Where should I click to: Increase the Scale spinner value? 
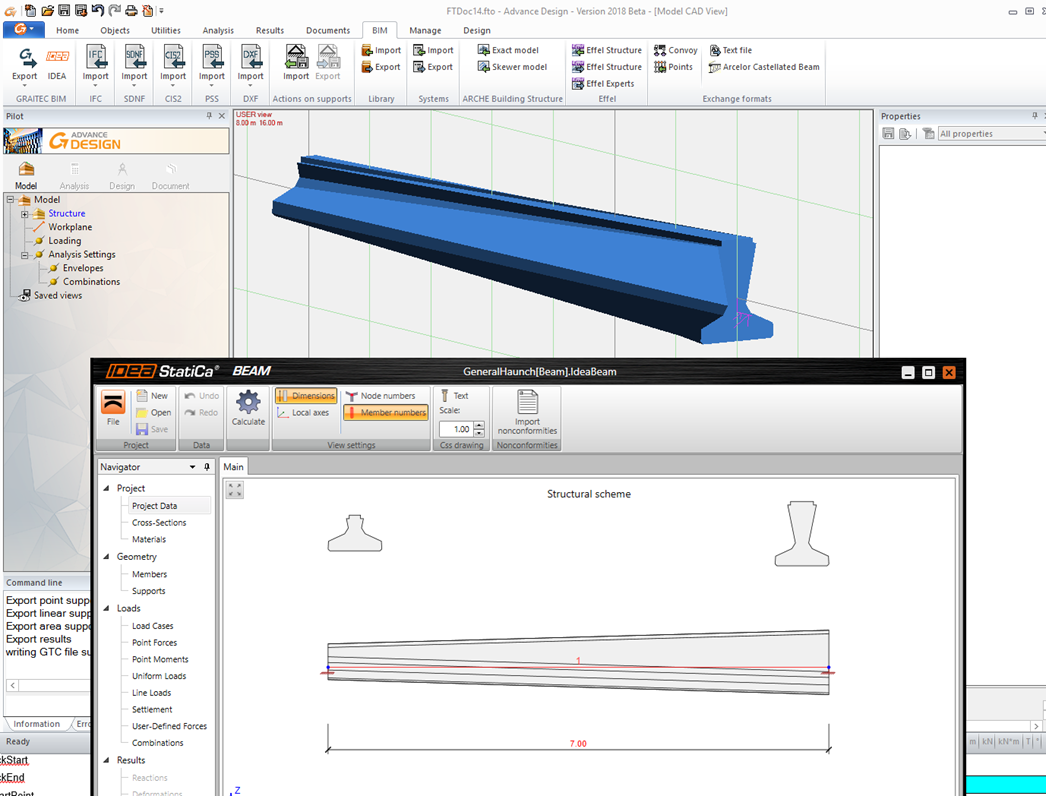point(479,425)
